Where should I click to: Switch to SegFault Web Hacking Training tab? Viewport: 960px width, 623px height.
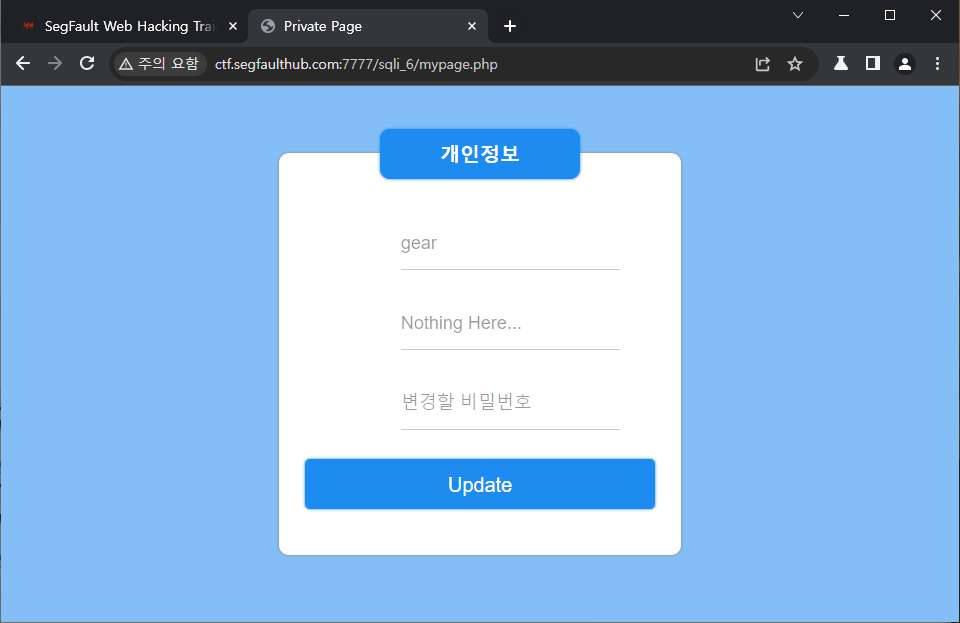(x=130, y=26)
